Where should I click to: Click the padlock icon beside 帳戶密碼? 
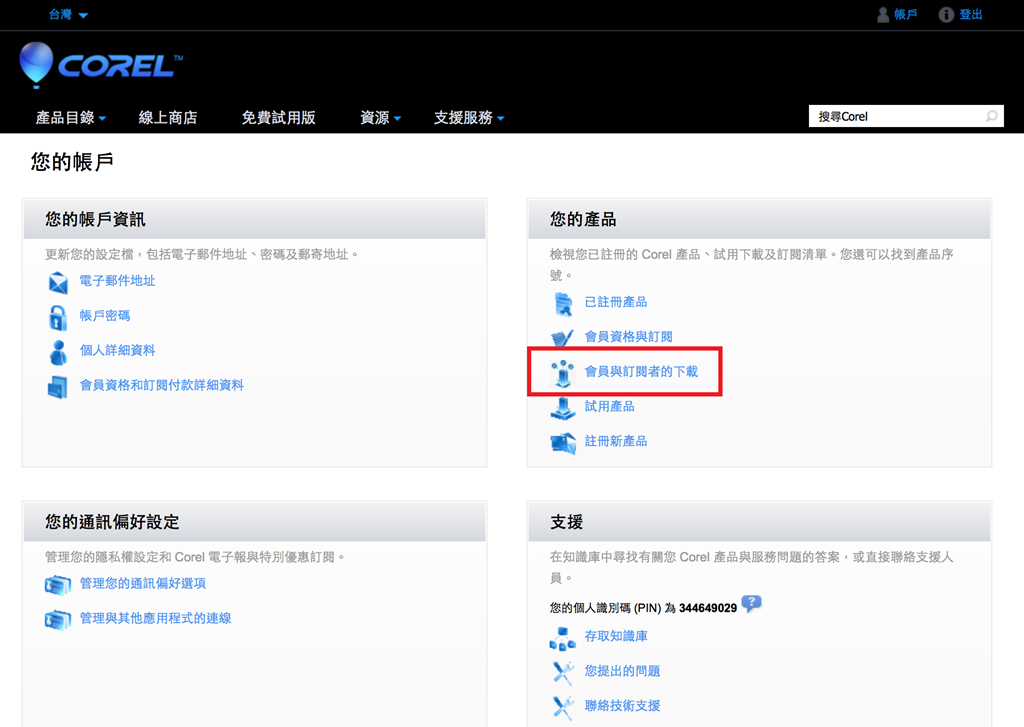(x=57, y=317)
